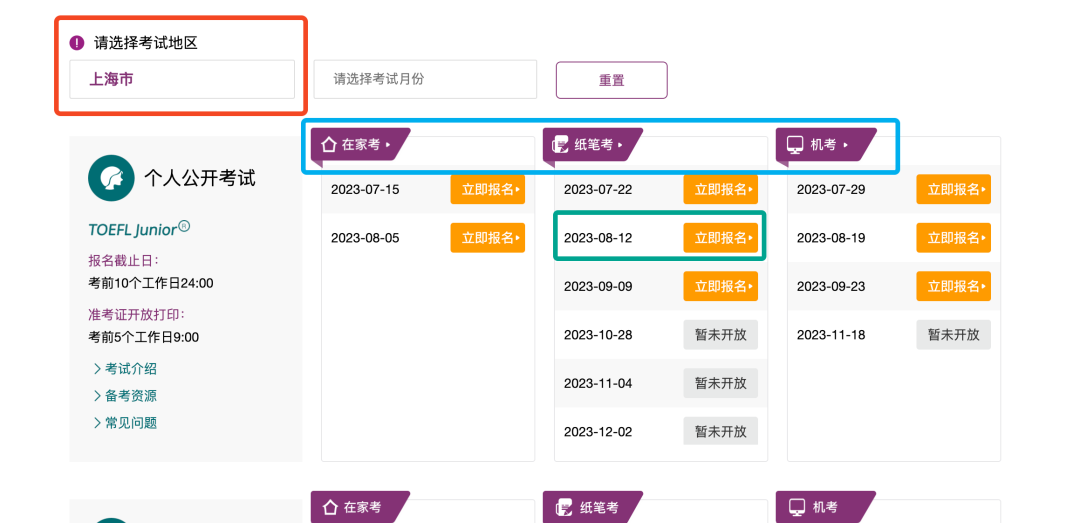Click the paper icon on lower 纸笔考 tab
1080x523 pixels.
point(562,508)
